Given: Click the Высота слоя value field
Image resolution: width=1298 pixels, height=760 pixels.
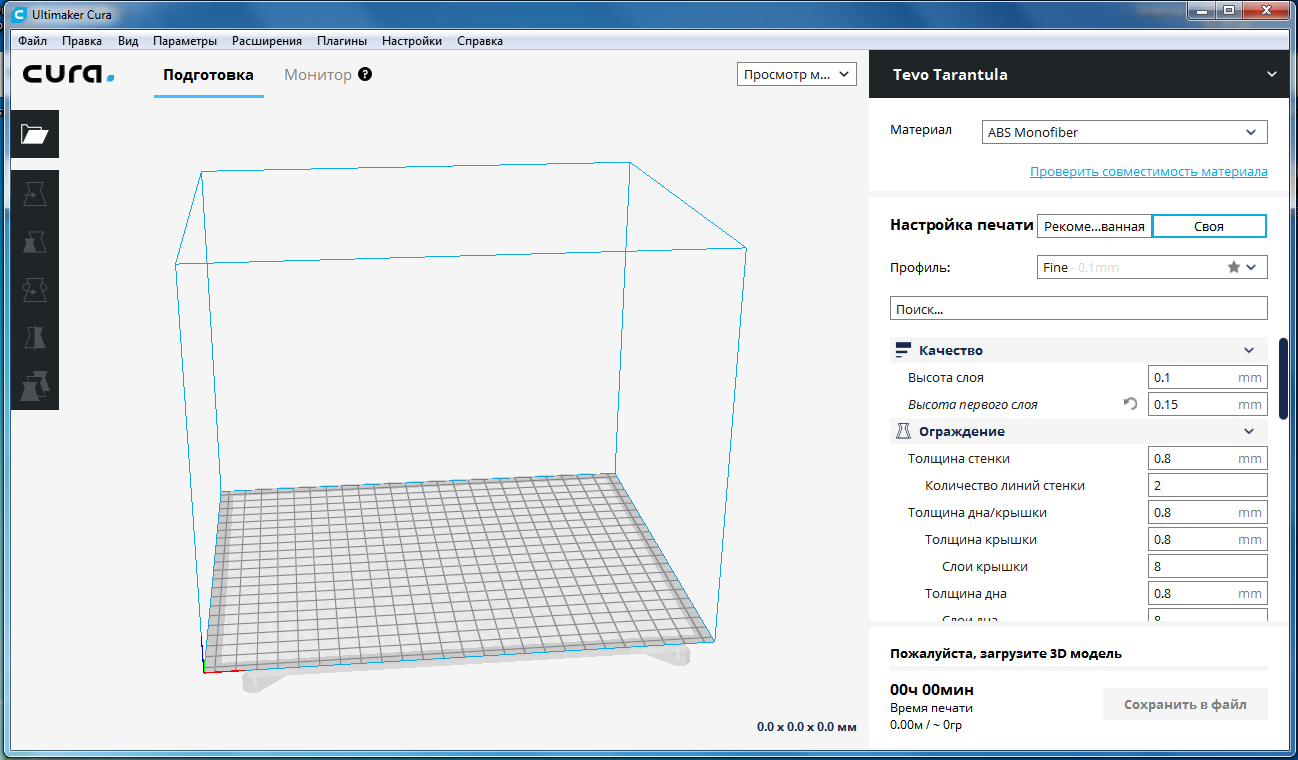Looking at the screenshot, I should (1208, 377).
